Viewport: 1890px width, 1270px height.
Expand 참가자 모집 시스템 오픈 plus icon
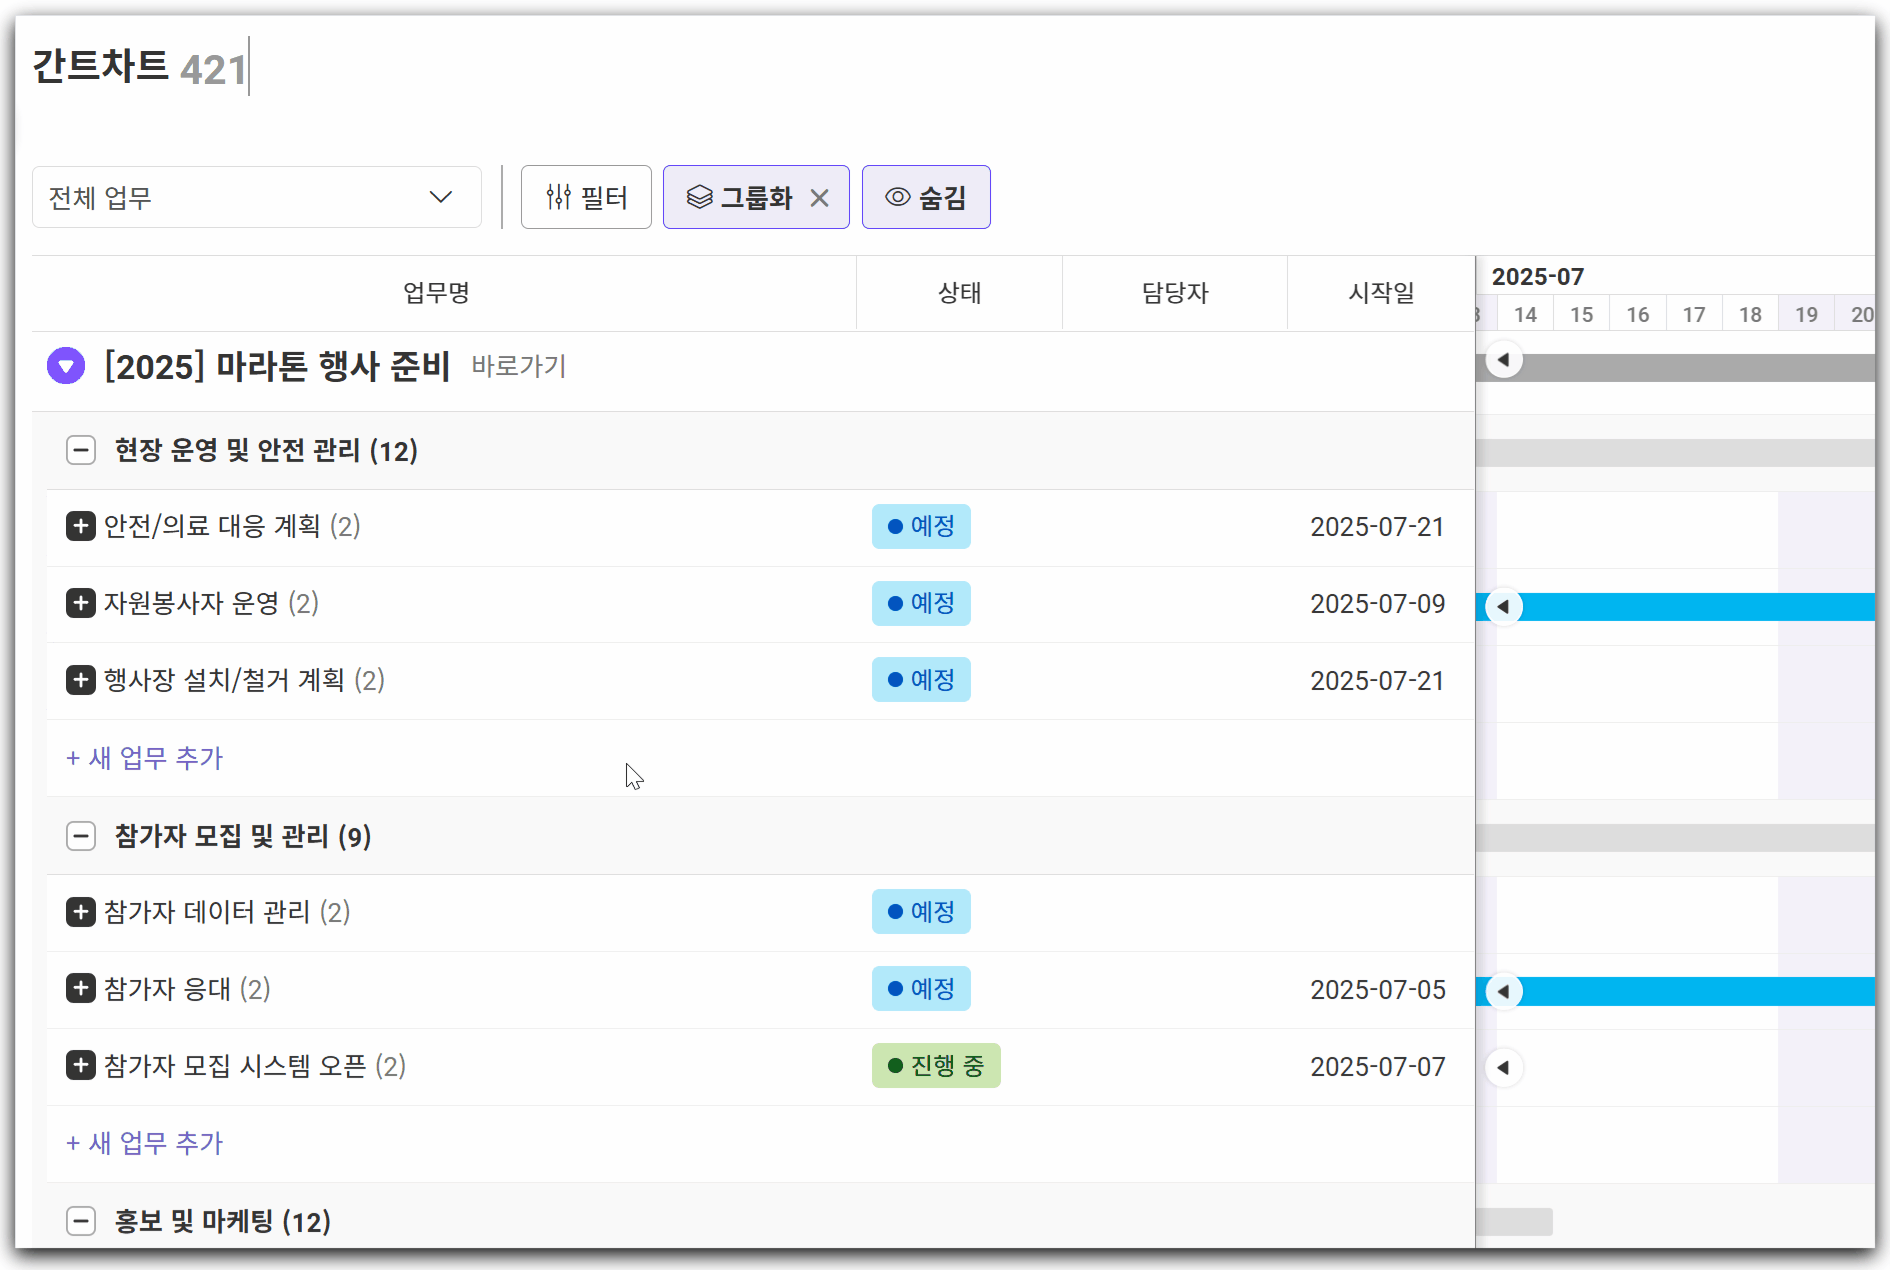[81, 1066]
